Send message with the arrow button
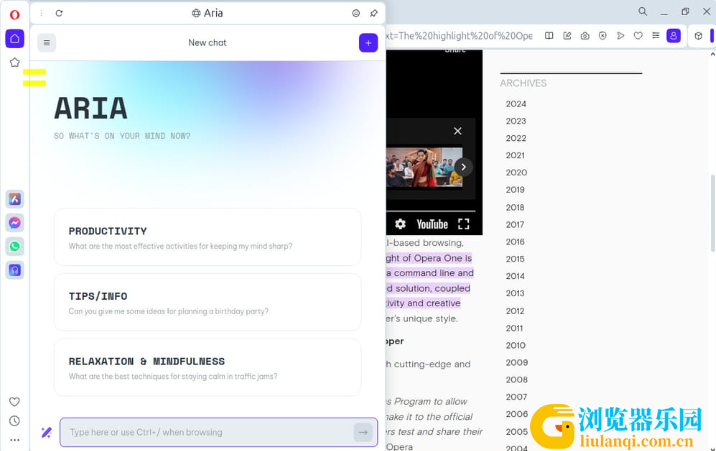This screenshot has height=451, width=716. click(363, 432)
